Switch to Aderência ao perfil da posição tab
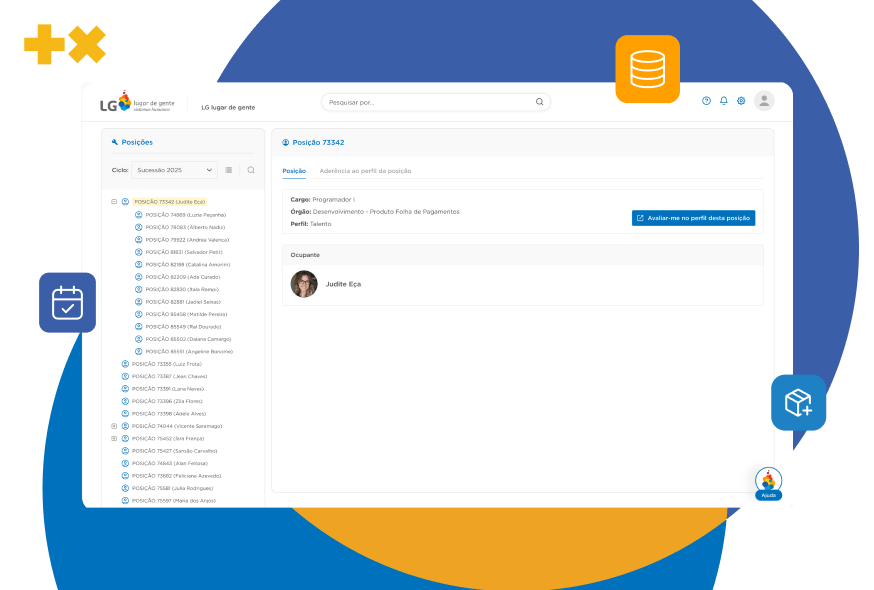 click(x=365, y=171)
